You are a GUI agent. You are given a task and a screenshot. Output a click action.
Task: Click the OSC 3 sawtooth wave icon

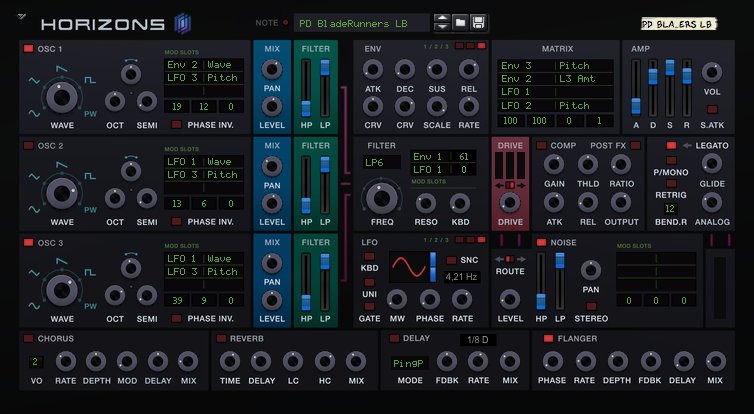62,263
